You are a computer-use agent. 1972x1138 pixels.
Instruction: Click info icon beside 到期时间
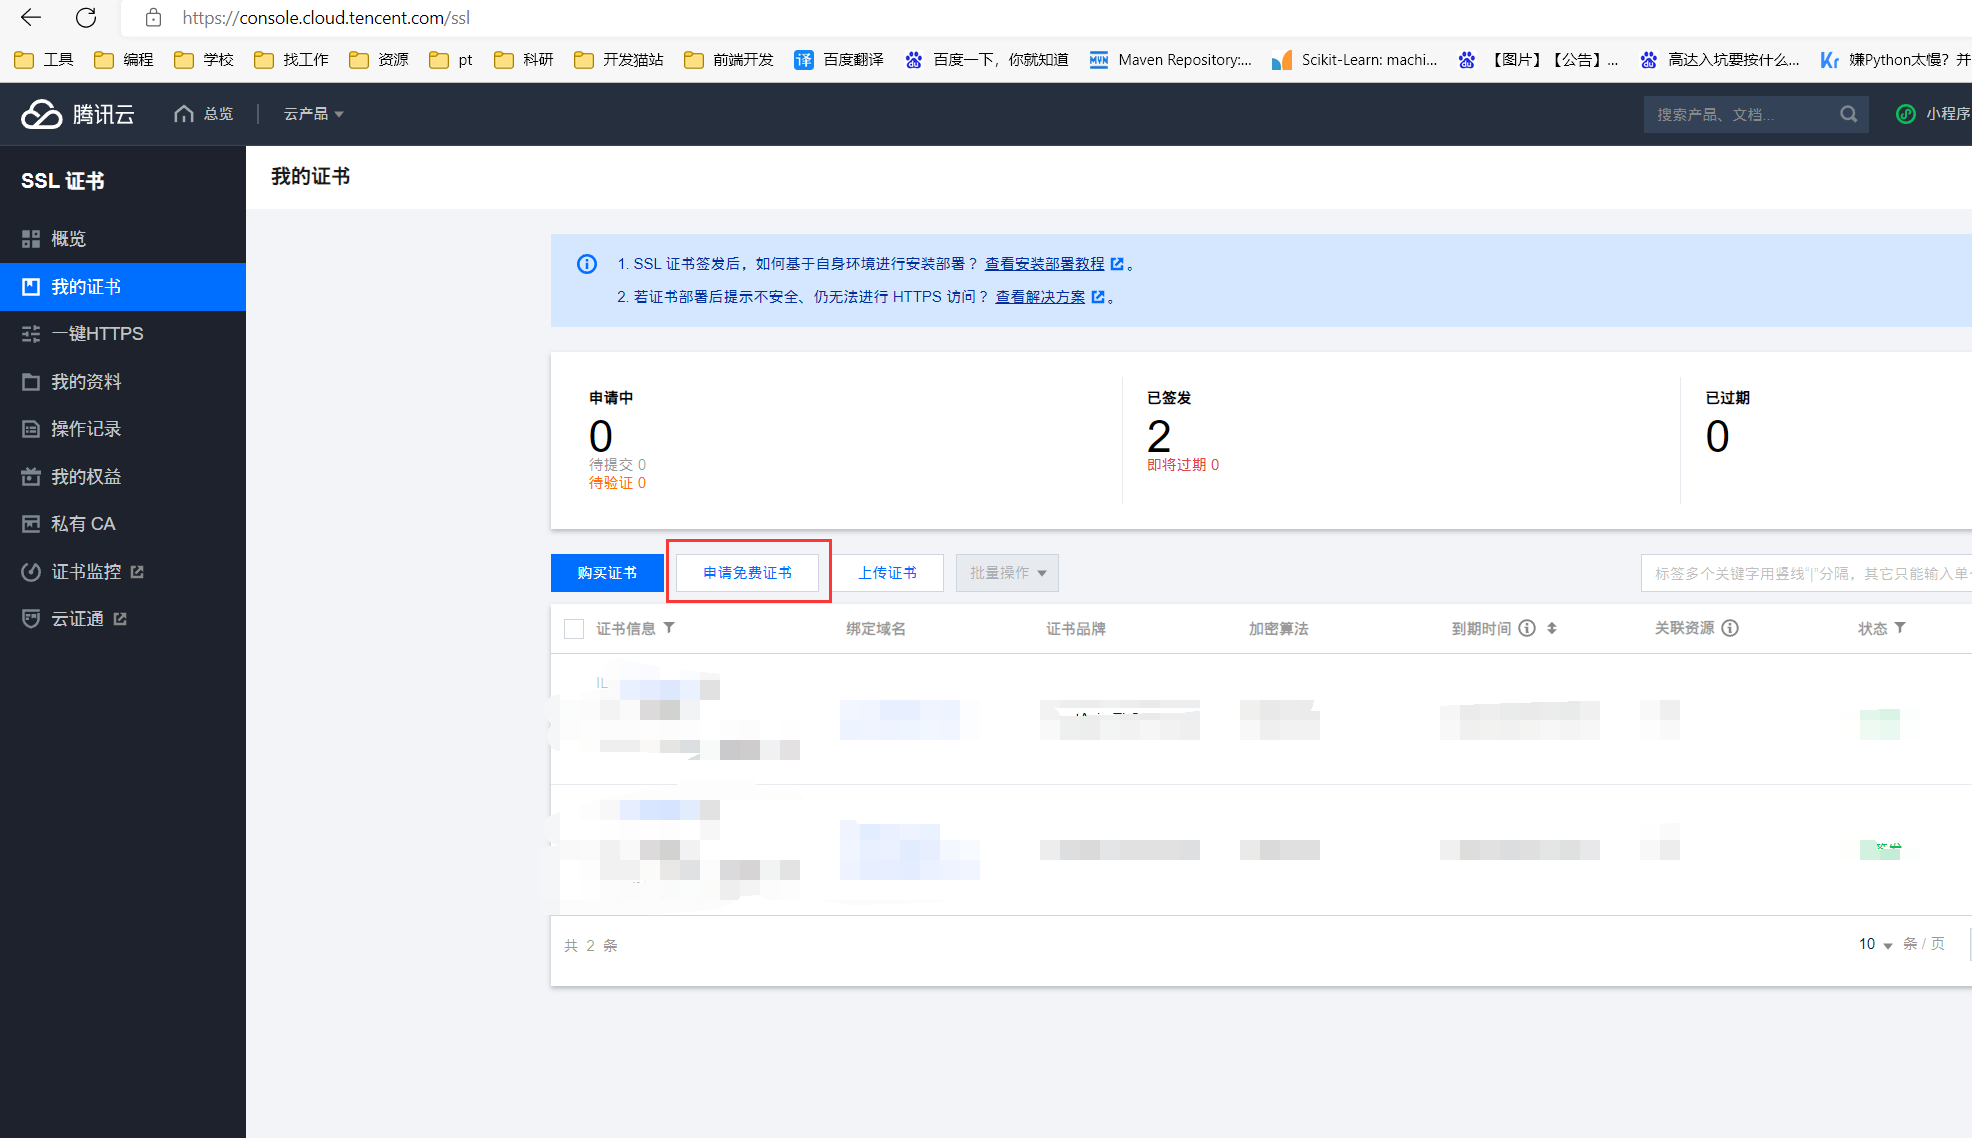[1527, 628]
